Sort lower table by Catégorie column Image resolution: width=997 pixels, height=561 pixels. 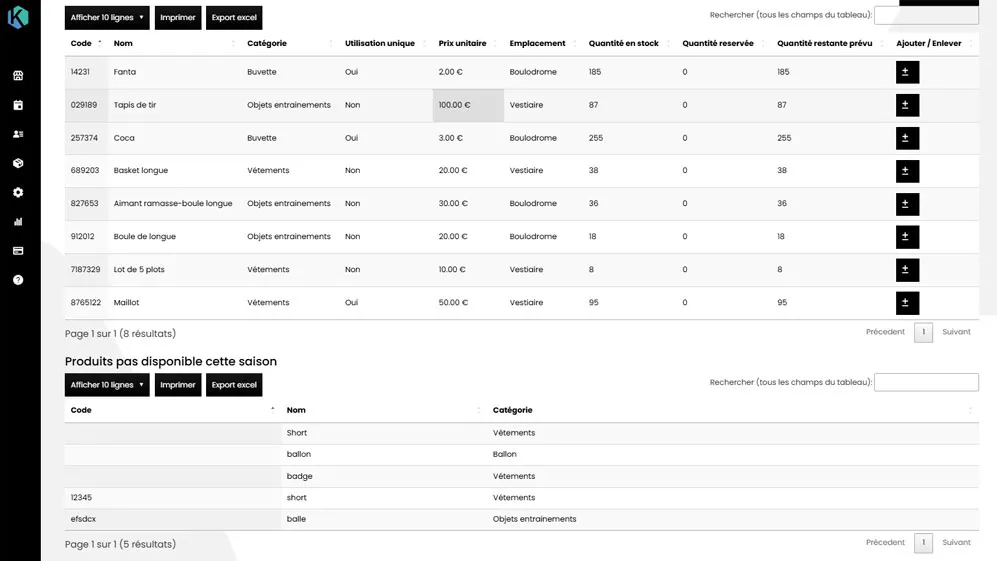pyautogui.click(x=732, y=410)
